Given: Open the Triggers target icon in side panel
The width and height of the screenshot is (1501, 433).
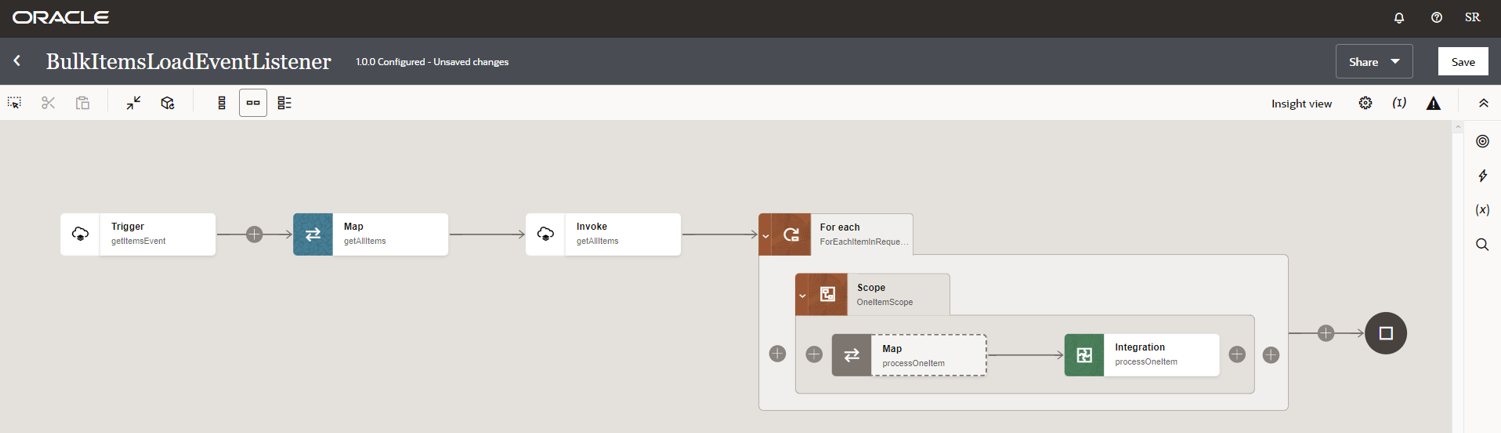Looking at the screenshot, I should point(1482,141).
